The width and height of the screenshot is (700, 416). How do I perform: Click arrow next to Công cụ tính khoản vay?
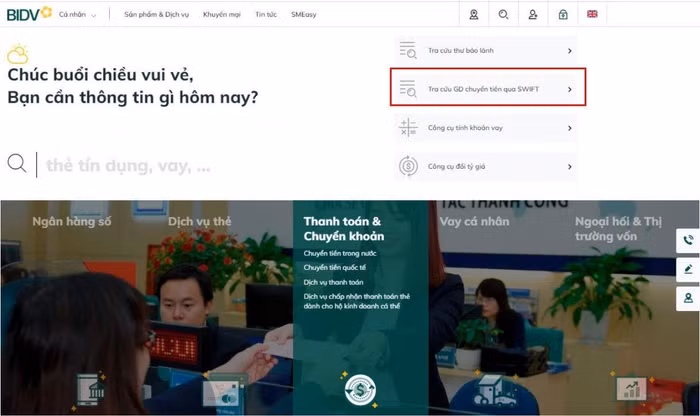coord(570,128)
